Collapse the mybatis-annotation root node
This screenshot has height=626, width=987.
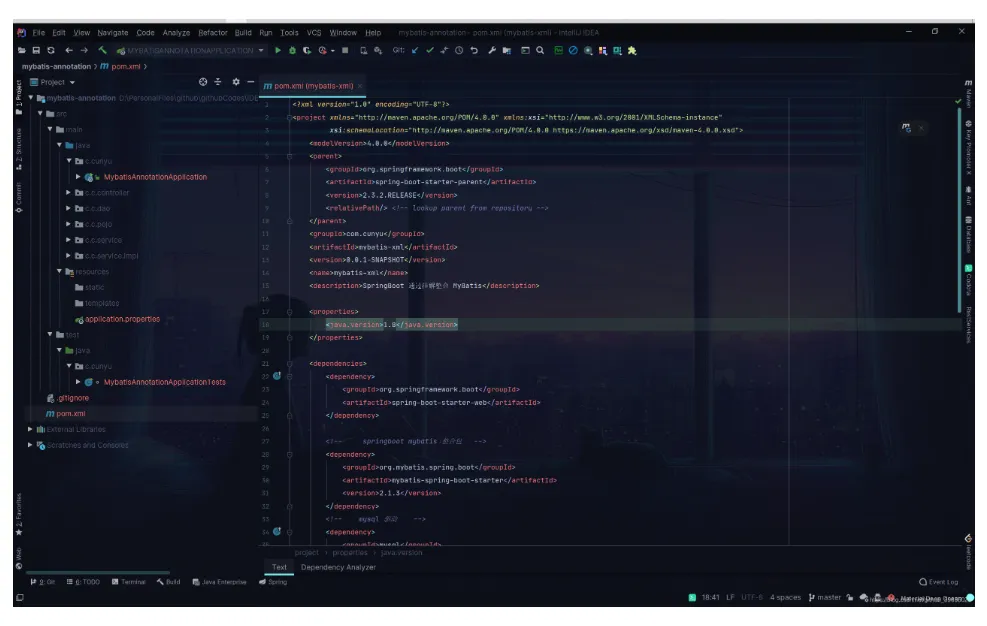tap(31, 98)
